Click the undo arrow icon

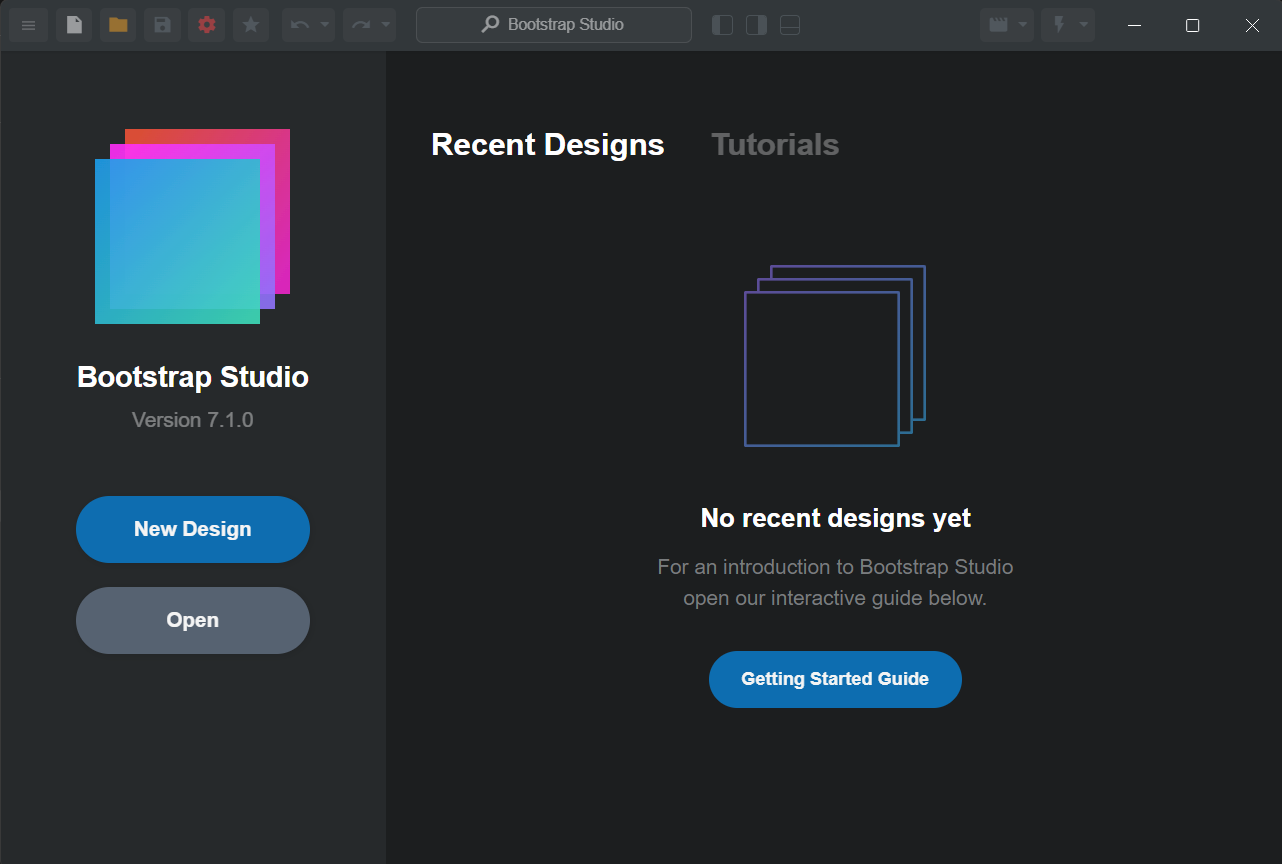(x=300, y=25)
